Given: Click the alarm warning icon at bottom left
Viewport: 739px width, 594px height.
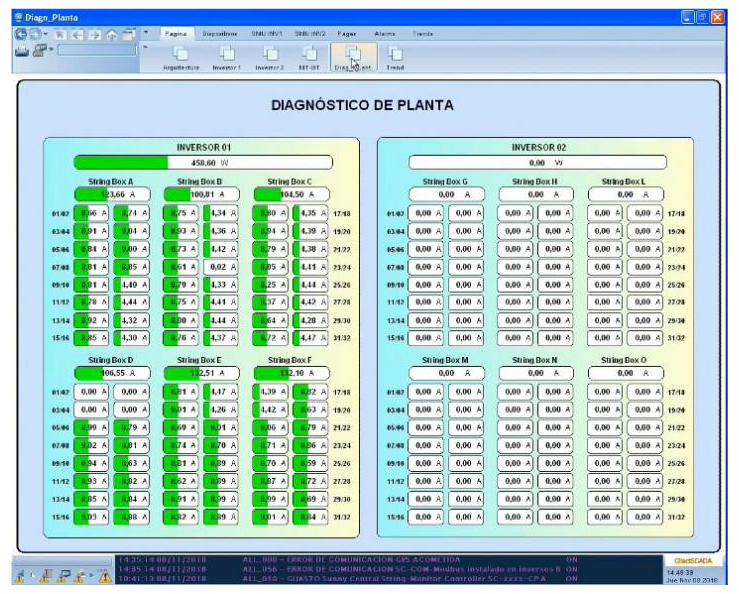Looking at the screenshot, I should click(104, 576).
